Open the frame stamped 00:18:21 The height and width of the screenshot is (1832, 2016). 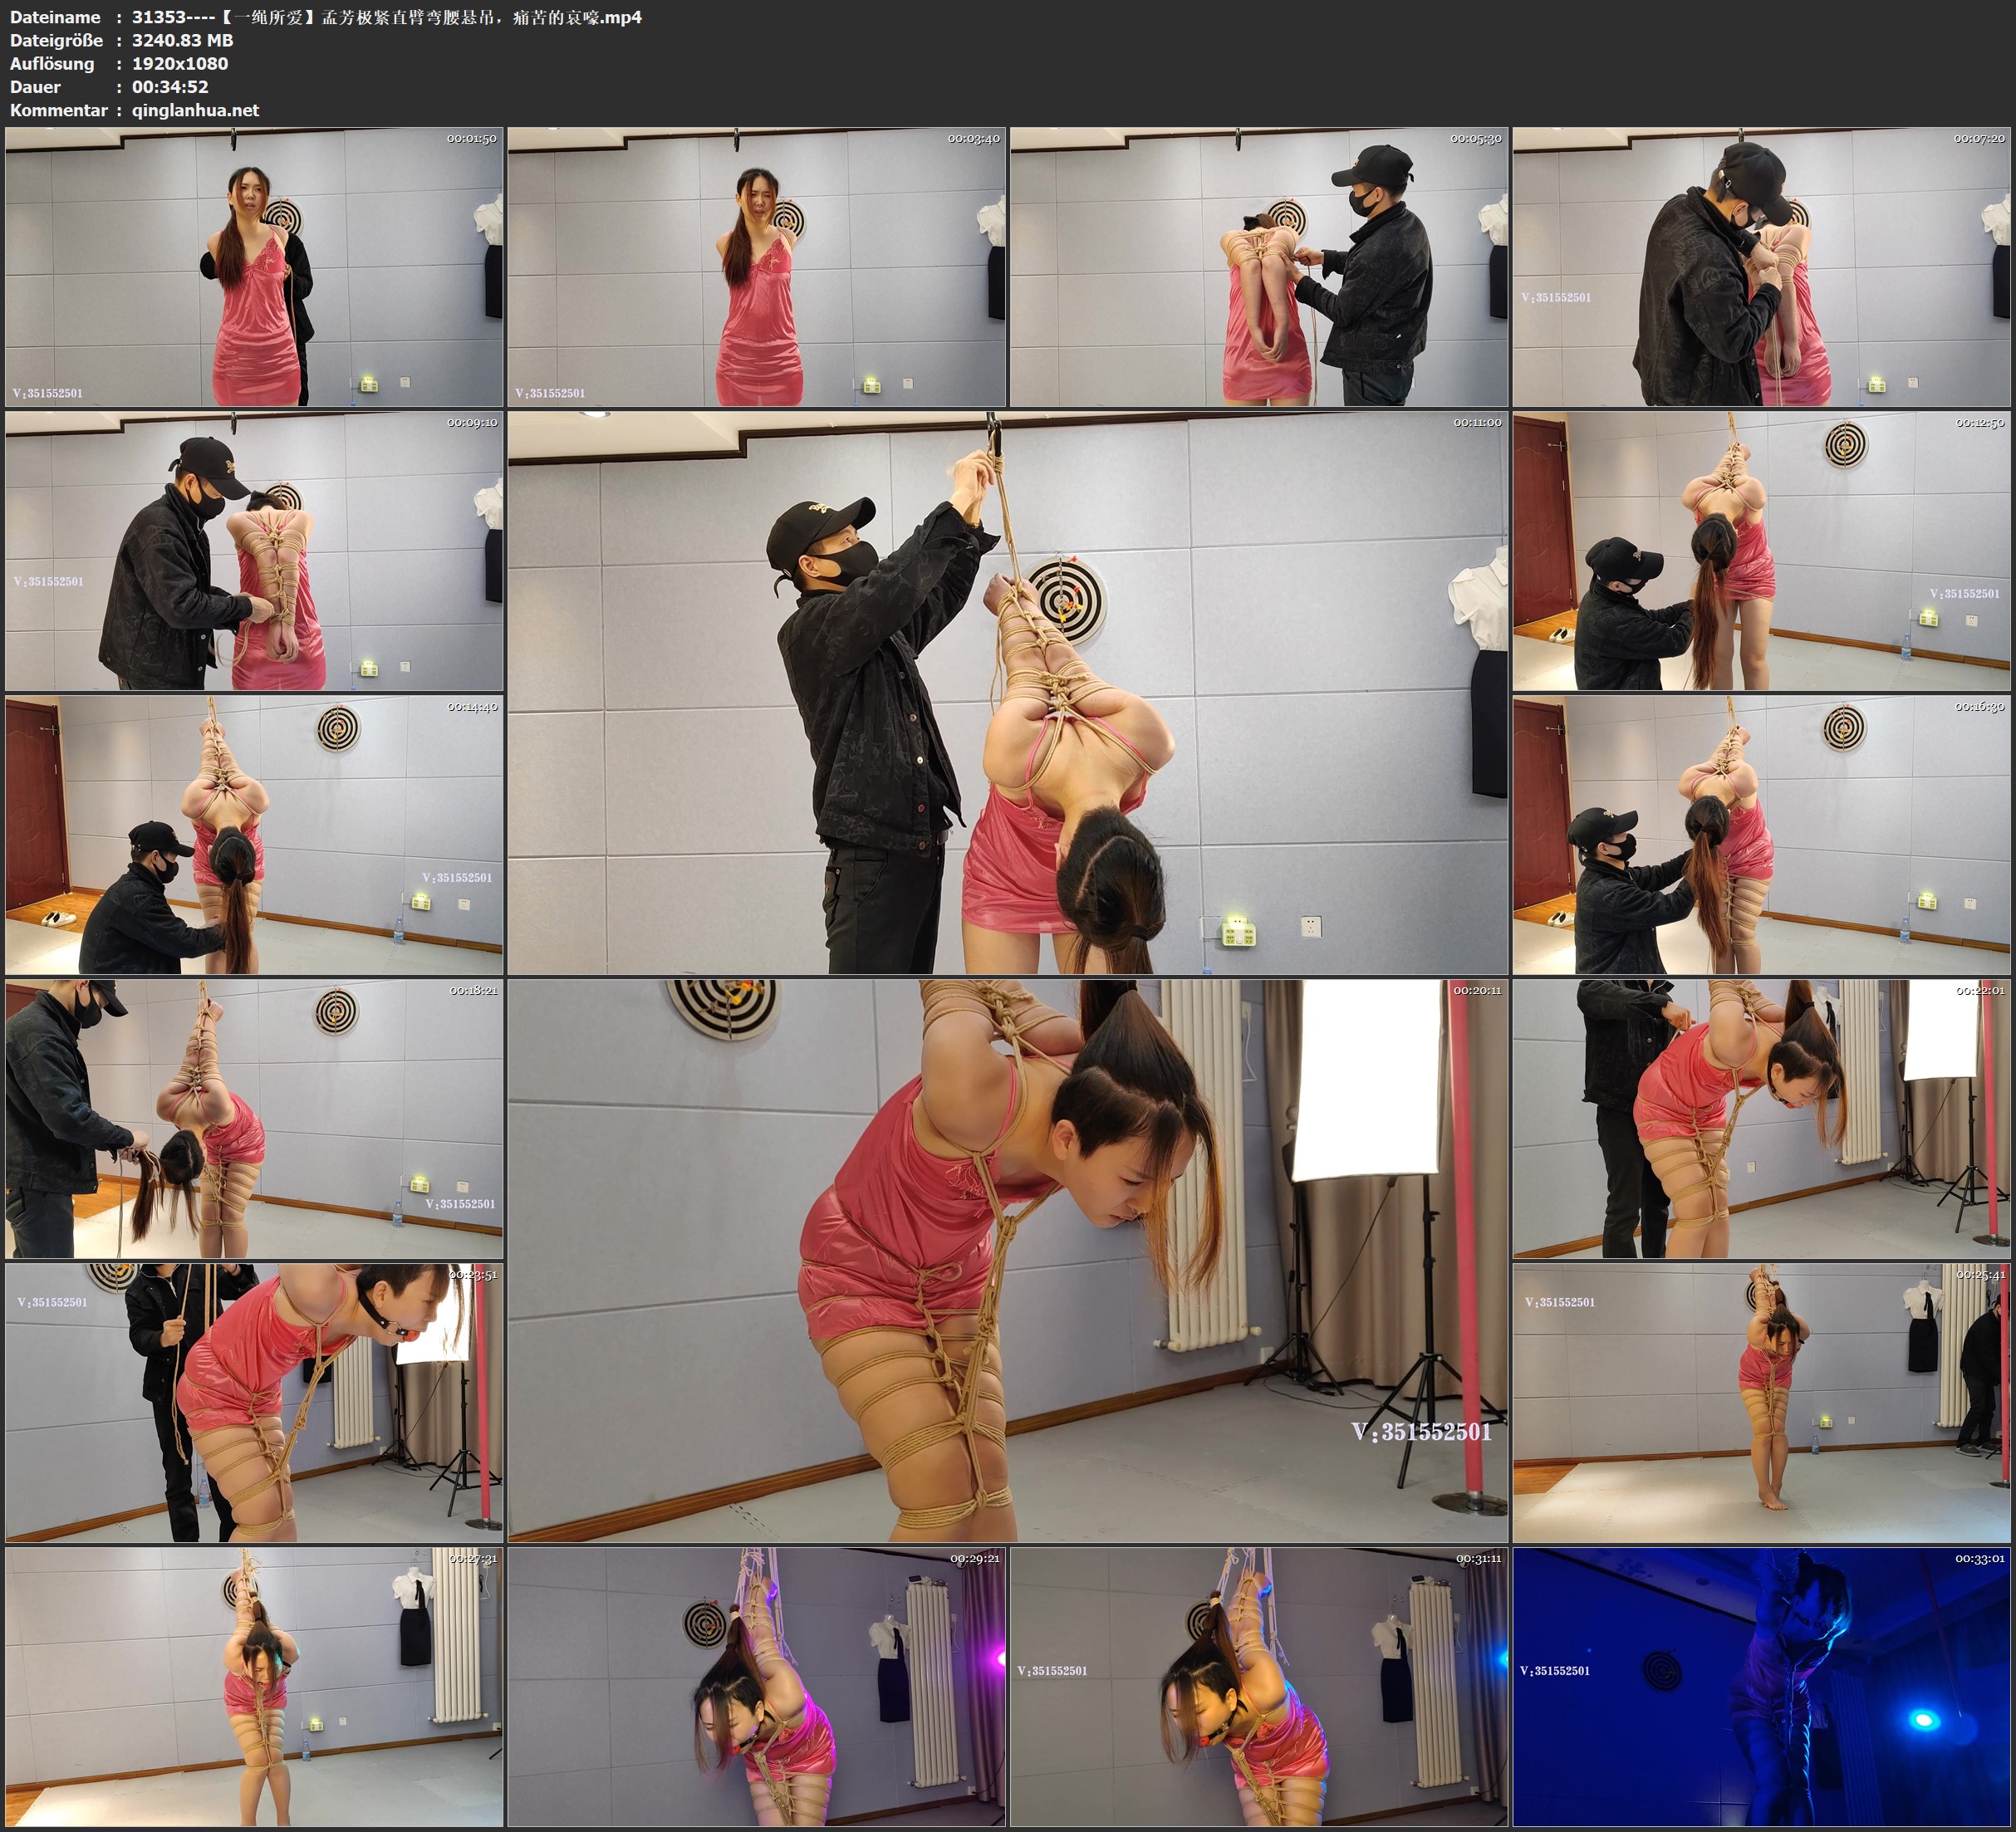click(x=254, y=1119)
